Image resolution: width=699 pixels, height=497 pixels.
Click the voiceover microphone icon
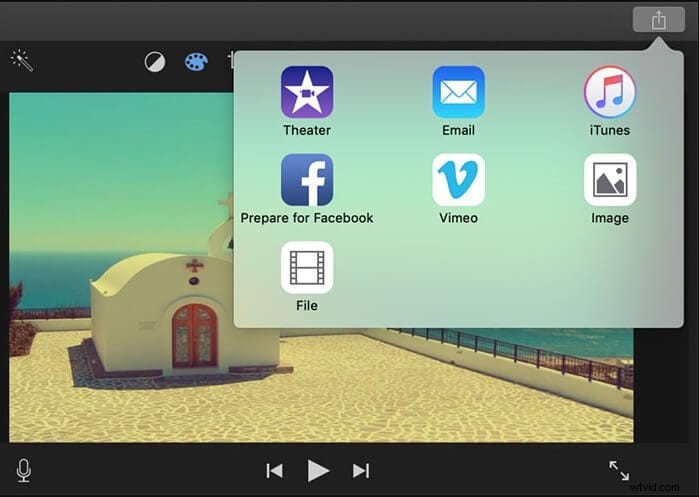[24, 471]
